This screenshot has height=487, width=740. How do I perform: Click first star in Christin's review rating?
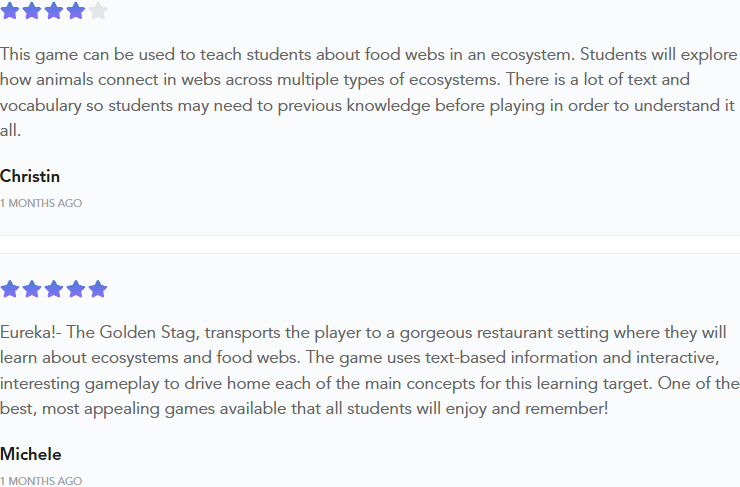point(9,10)
